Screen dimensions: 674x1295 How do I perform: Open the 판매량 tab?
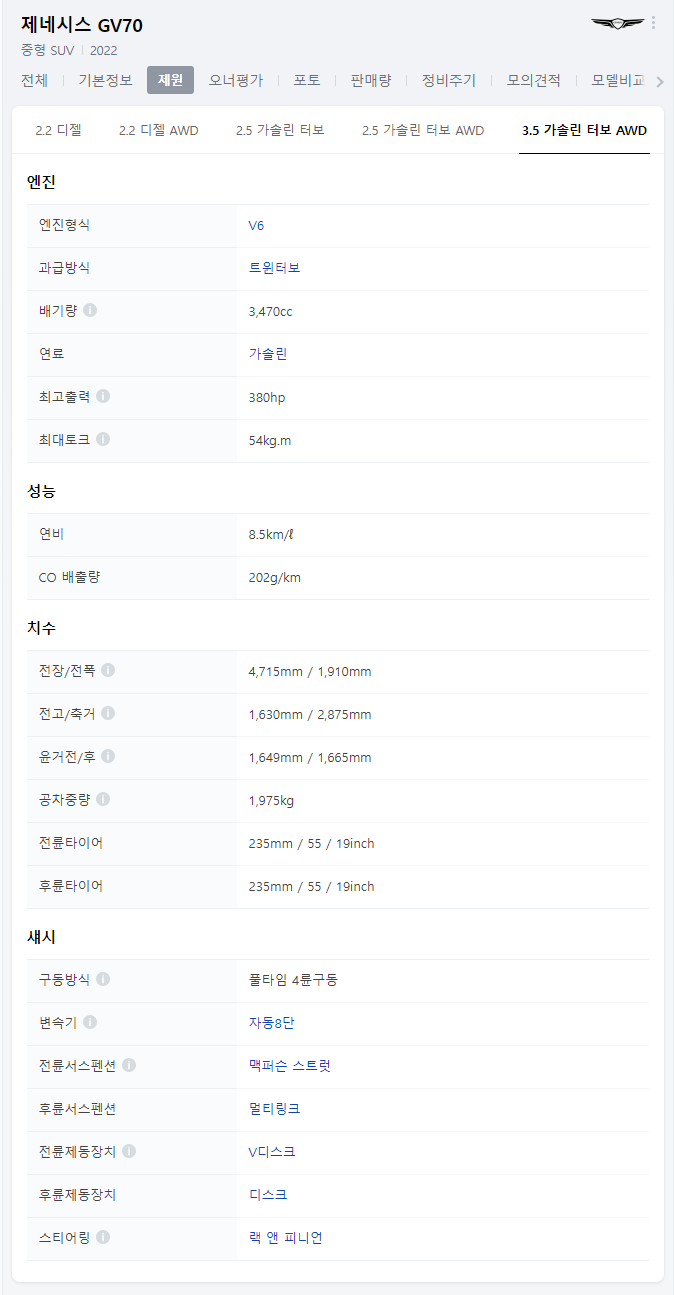point(371,80)
